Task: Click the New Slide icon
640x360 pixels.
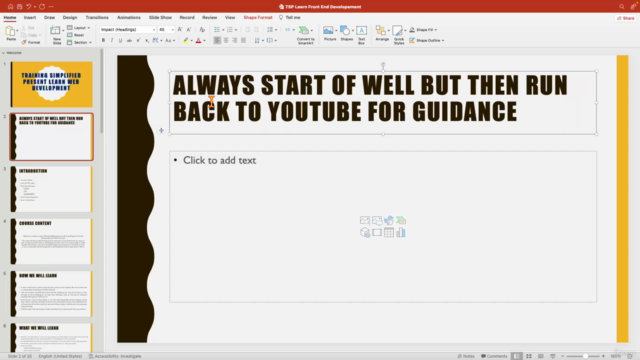Action: (56, 35)
